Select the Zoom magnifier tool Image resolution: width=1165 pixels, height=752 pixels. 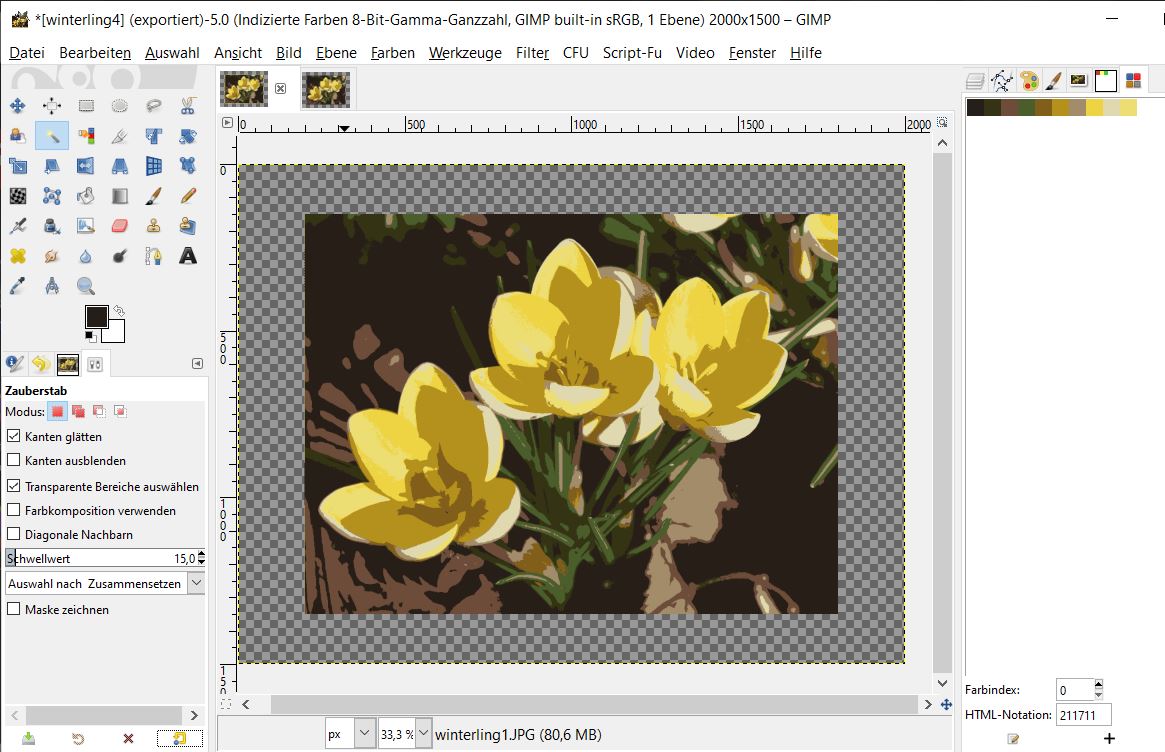86,285
